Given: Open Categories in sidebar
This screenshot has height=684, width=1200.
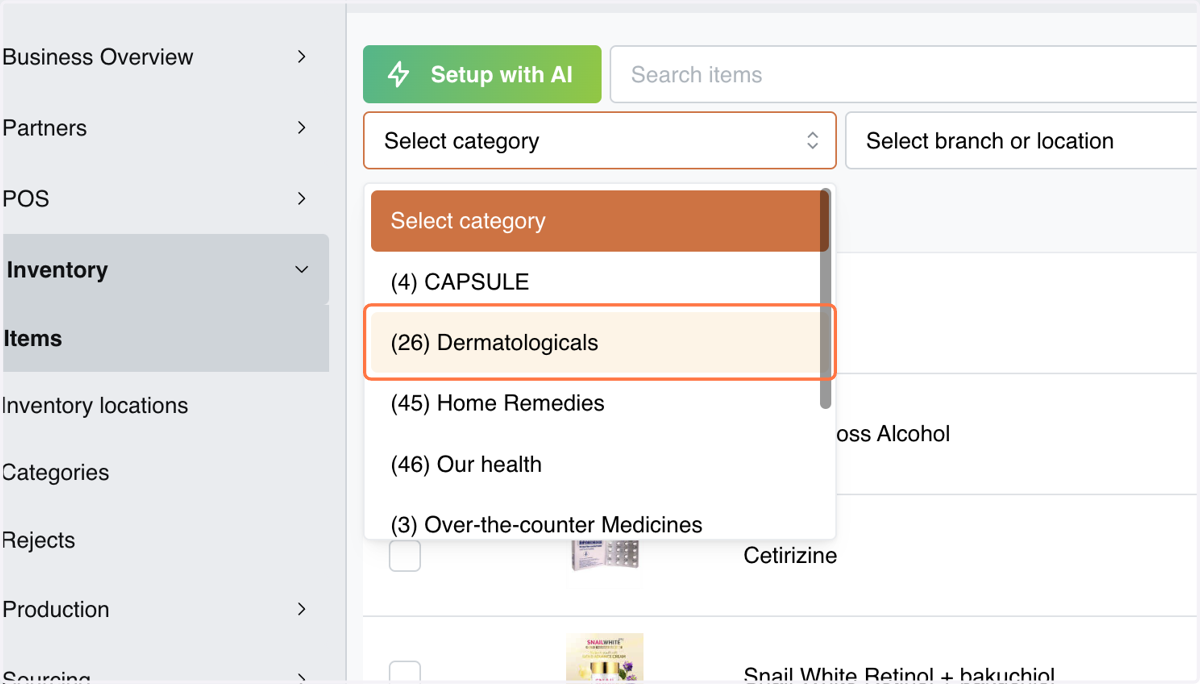Looking at the screenshot, I should (x=56, y=473).
